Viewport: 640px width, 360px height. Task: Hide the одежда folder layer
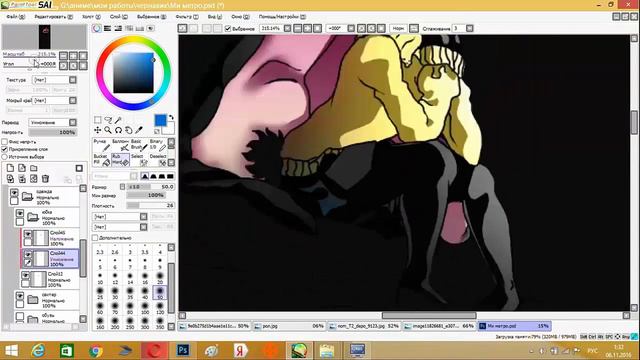point(14,192)
